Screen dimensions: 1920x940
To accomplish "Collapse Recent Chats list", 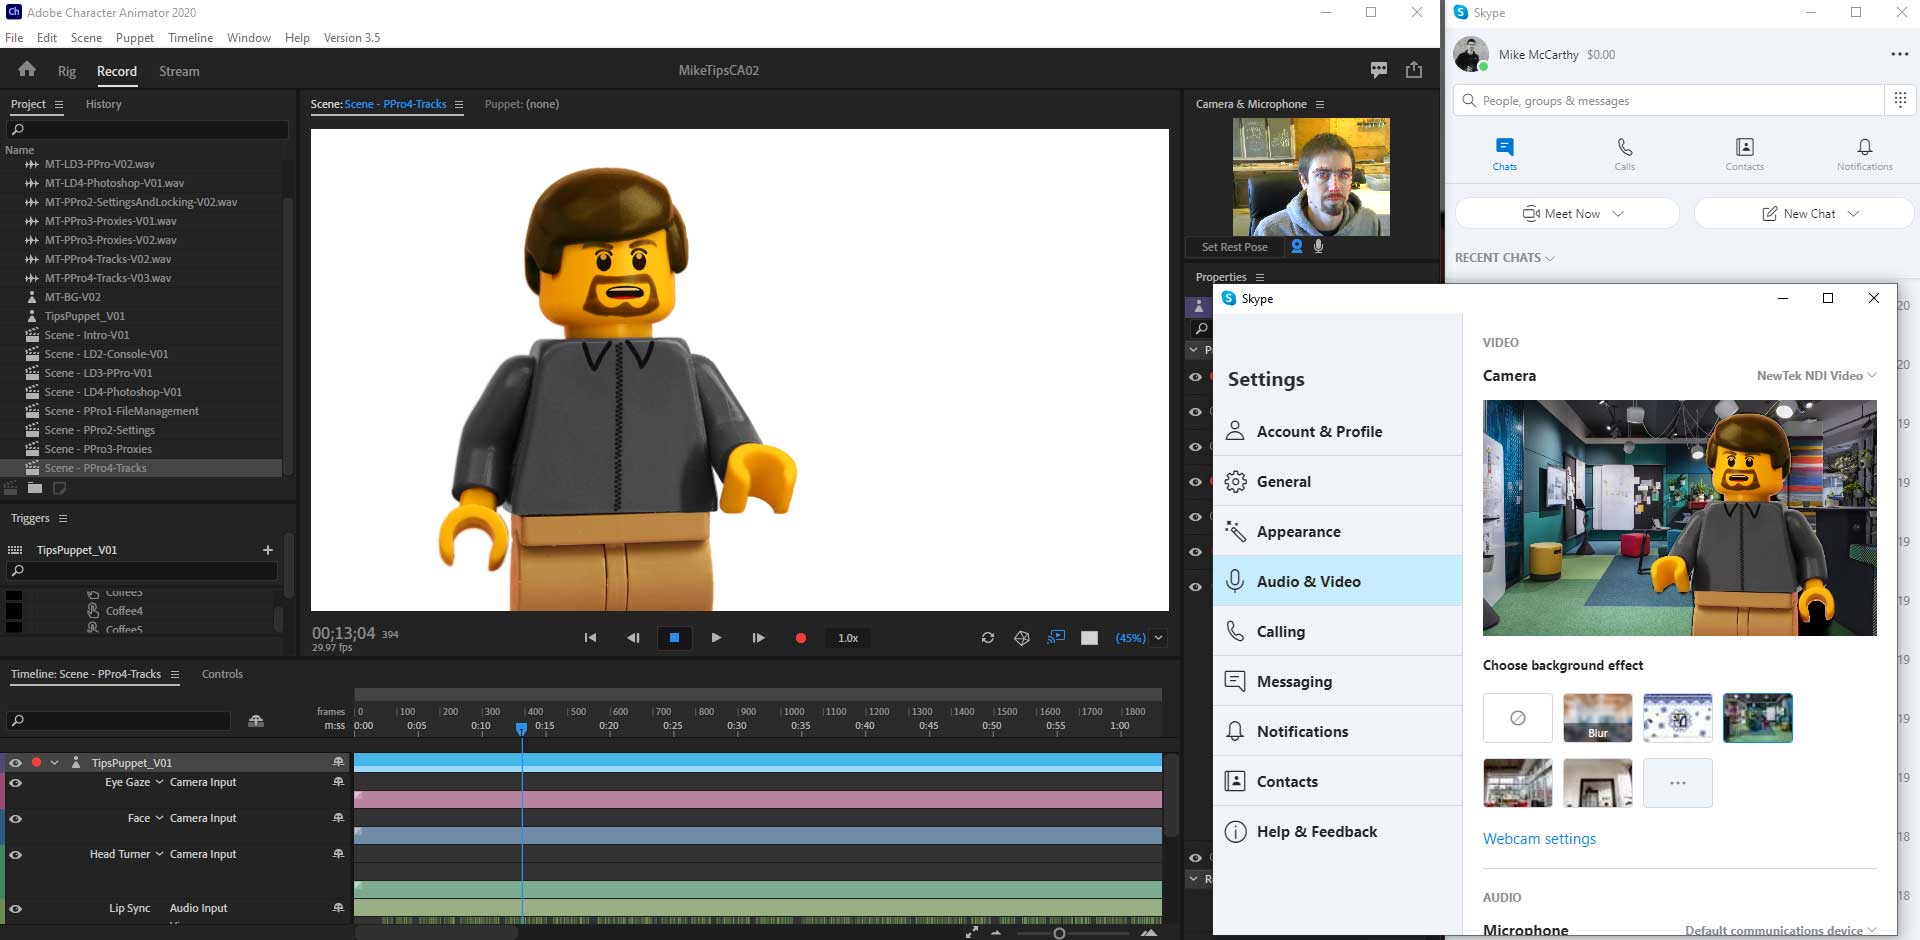I will tap(1505, 258).
